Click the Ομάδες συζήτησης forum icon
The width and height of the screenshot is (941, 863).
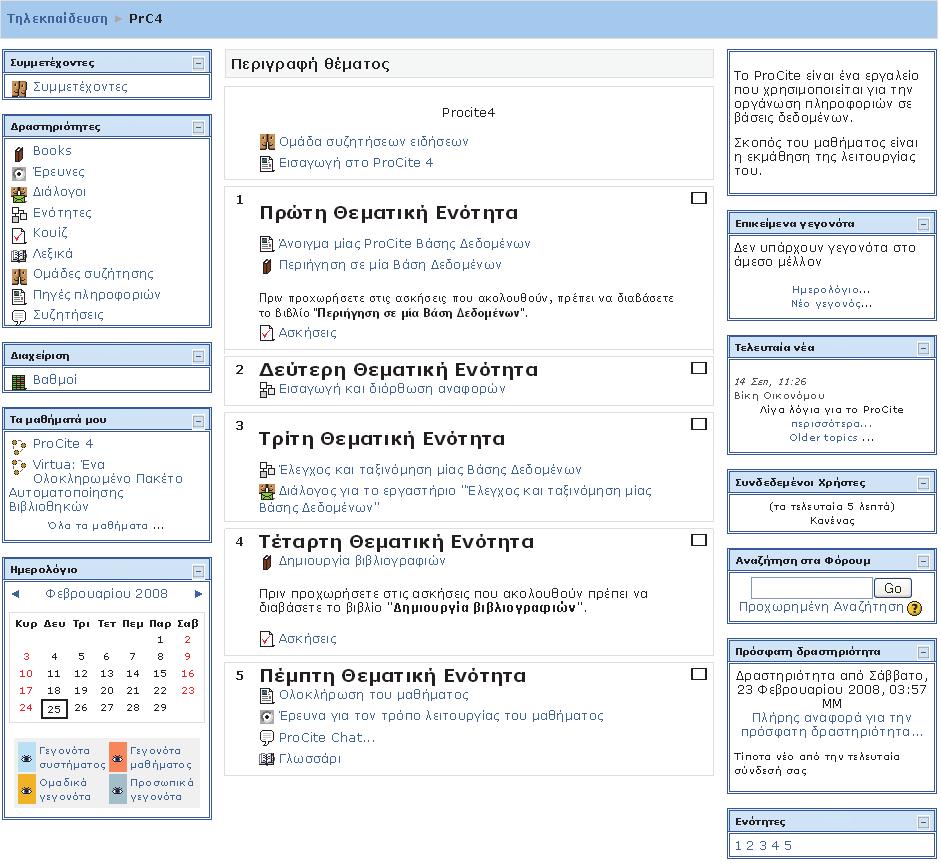point(19,276)
